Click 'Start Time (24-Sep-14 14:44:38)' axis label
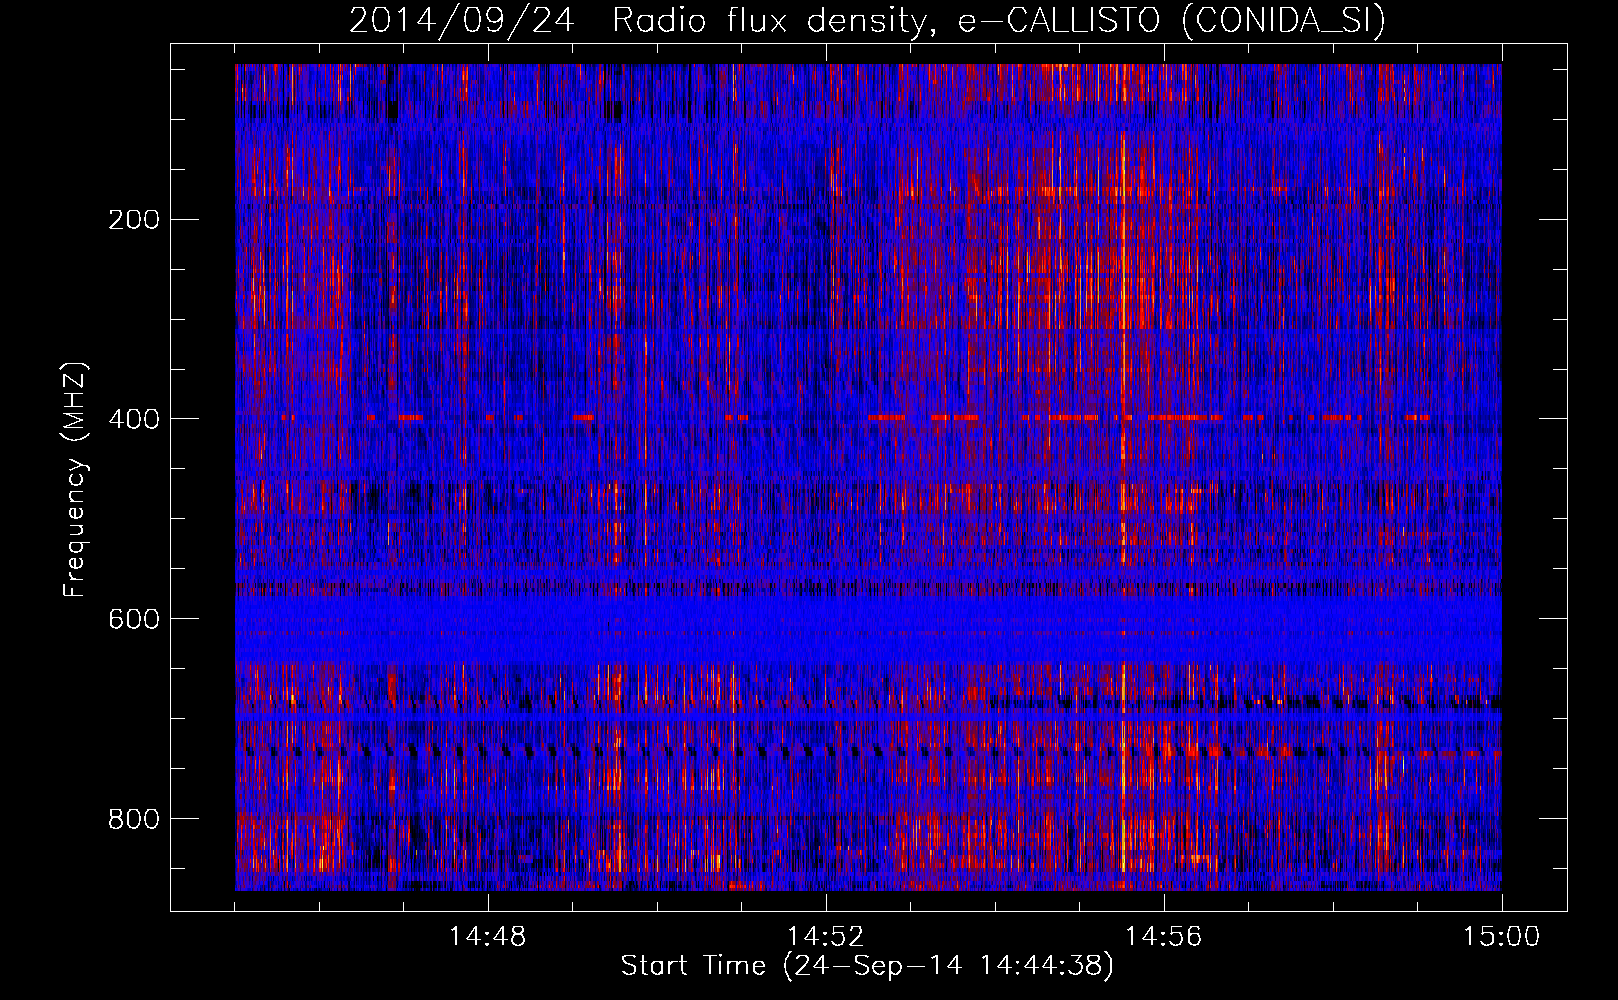 pyautogui.click(x=867, y=966)
